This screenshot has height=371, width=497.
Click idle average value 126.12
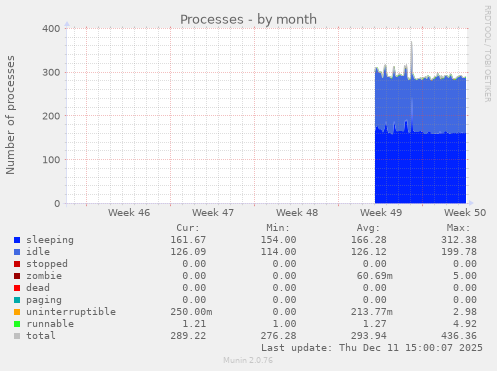(x=369, y=252)
